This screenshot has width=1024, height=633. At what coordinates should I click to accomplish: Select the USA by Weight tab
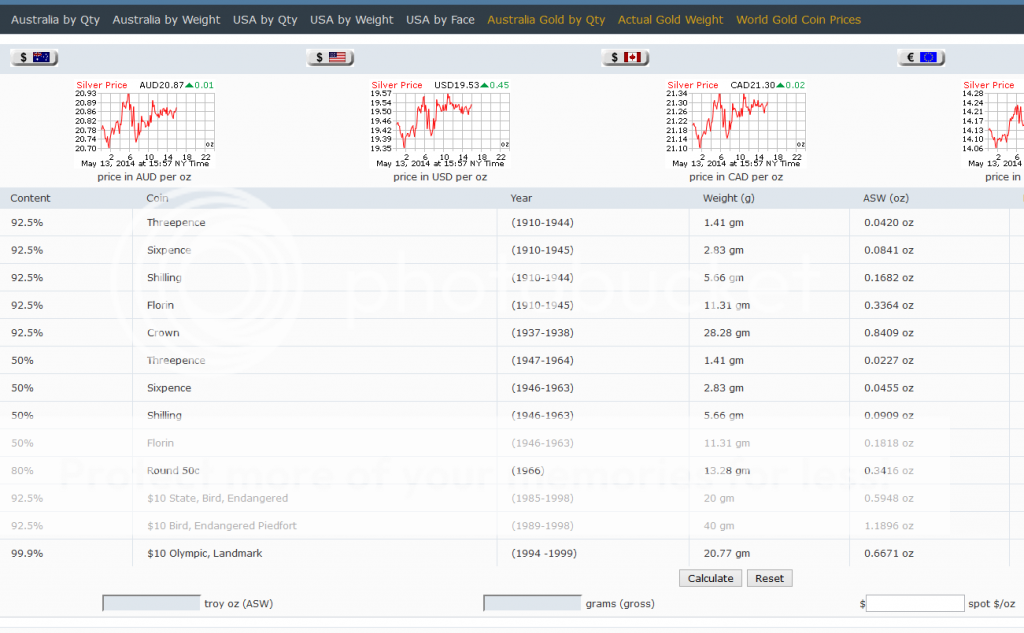[x=352, y=20]
